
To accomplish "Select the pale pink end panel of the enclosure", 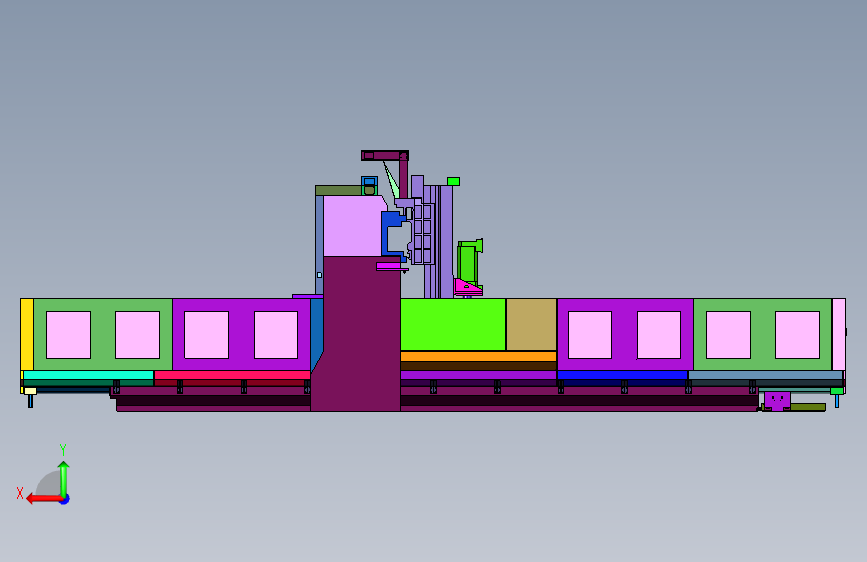I will pyautogui.click(x=839, y=335).
